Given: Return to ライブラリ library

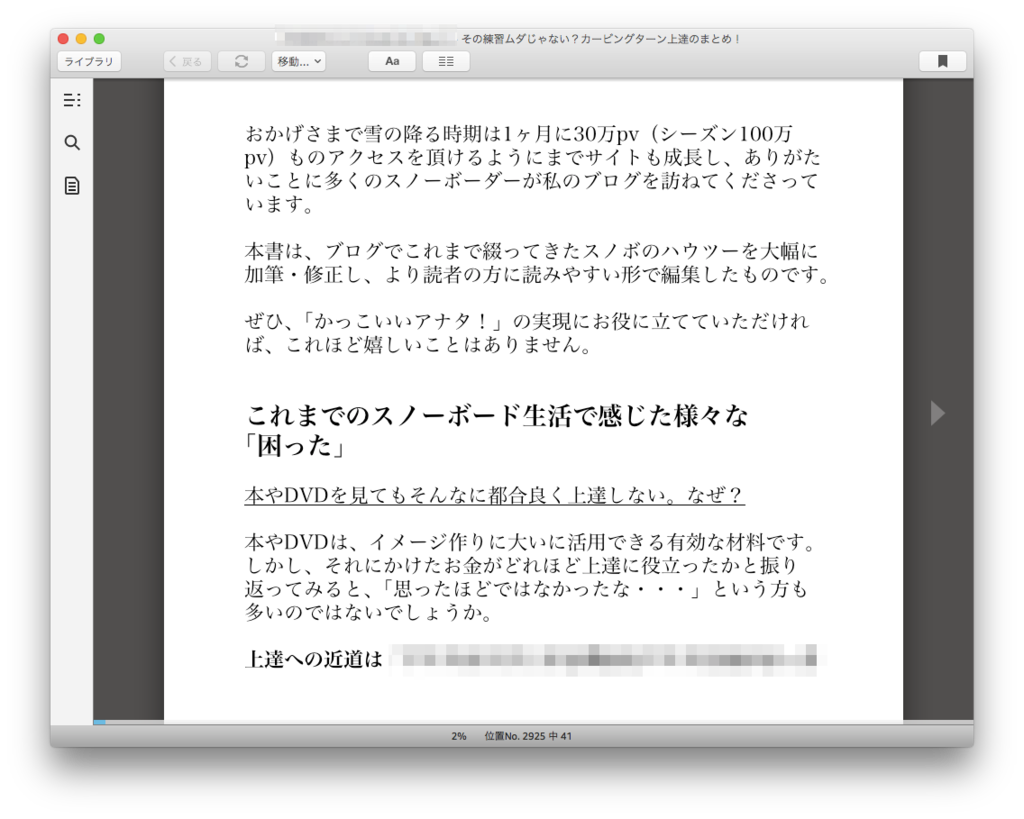Looking at the screenshot, I should tap(89, 61).
